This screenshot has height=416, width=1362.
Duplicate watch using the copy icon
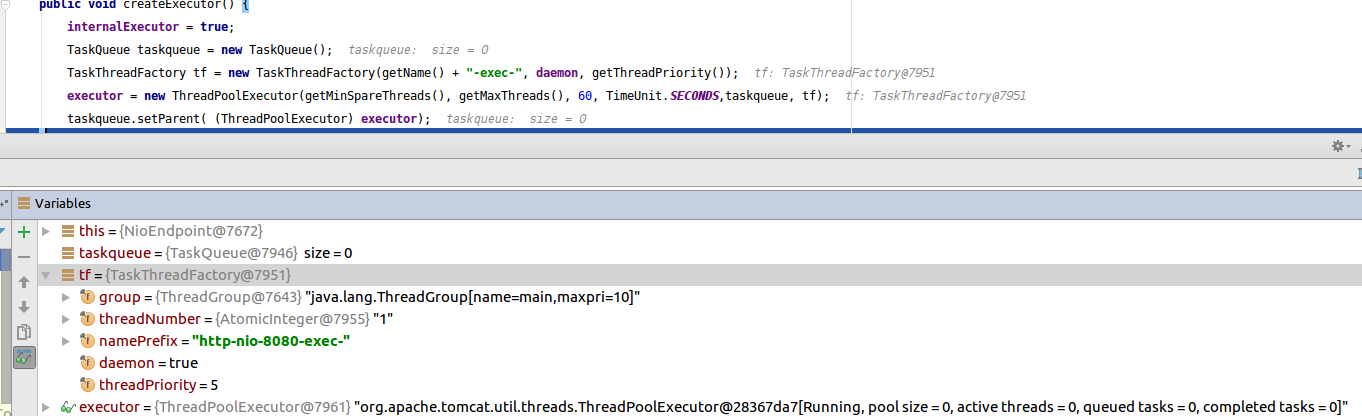25,332
